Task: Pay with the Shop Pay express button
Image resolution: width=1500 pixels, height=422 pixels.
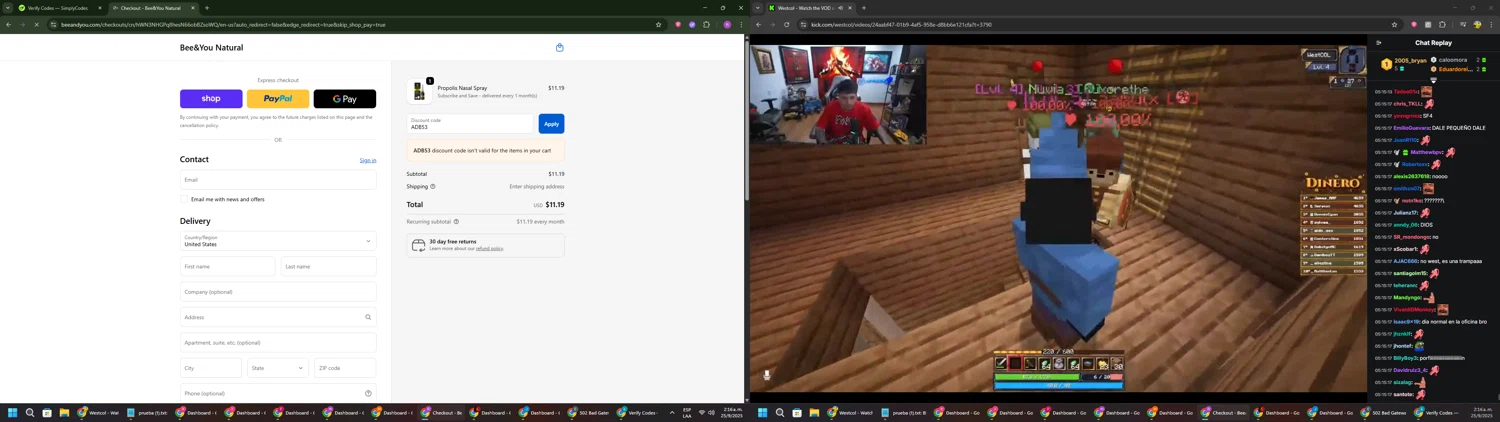Action: click(211, 99)
